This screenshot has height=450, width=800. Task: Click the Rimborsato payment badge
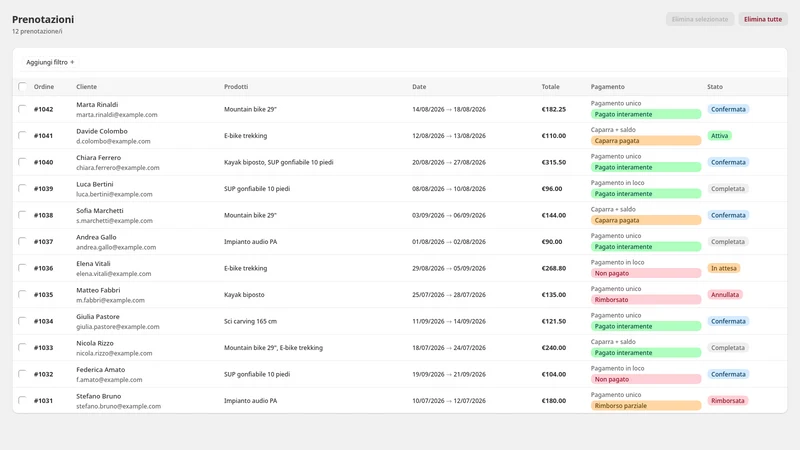coord(646,300)
